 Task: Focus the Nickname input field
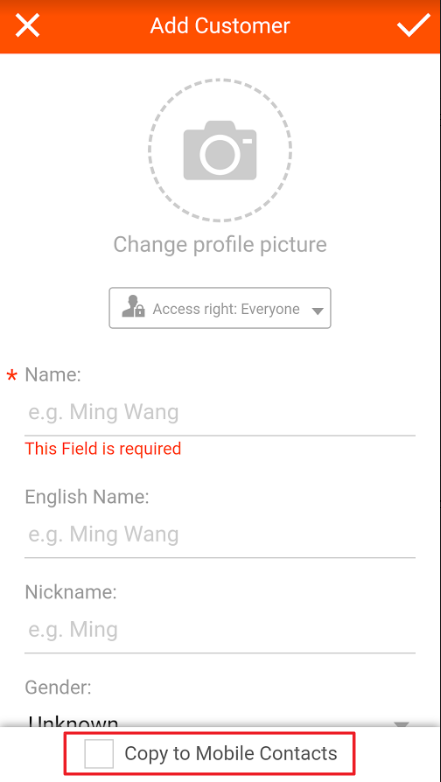coord(220,630)
